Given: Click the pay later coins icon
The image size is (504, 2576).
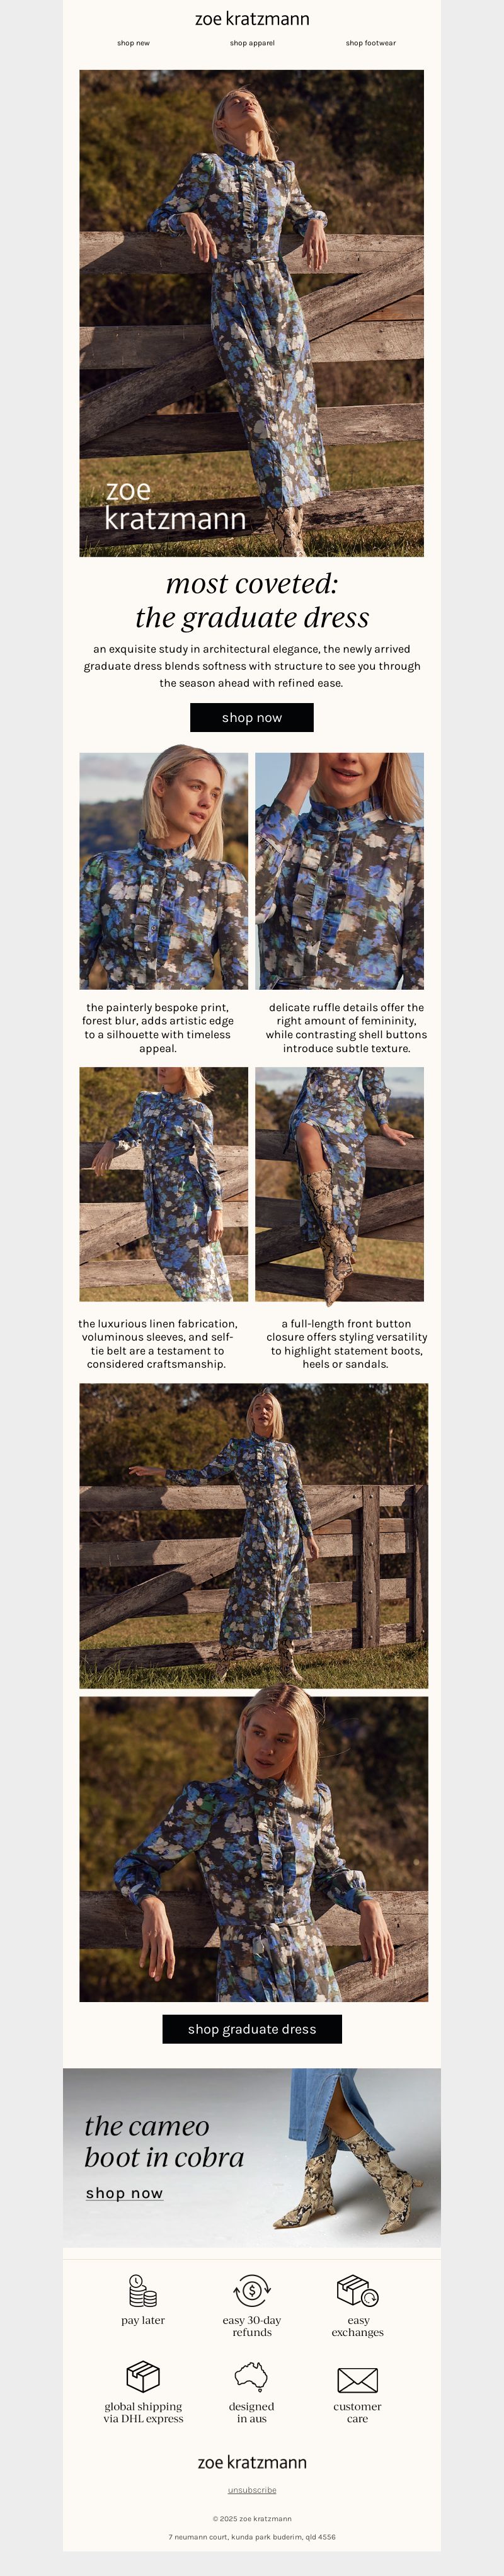Looking at the screenshot, I should coord(143,2290).
